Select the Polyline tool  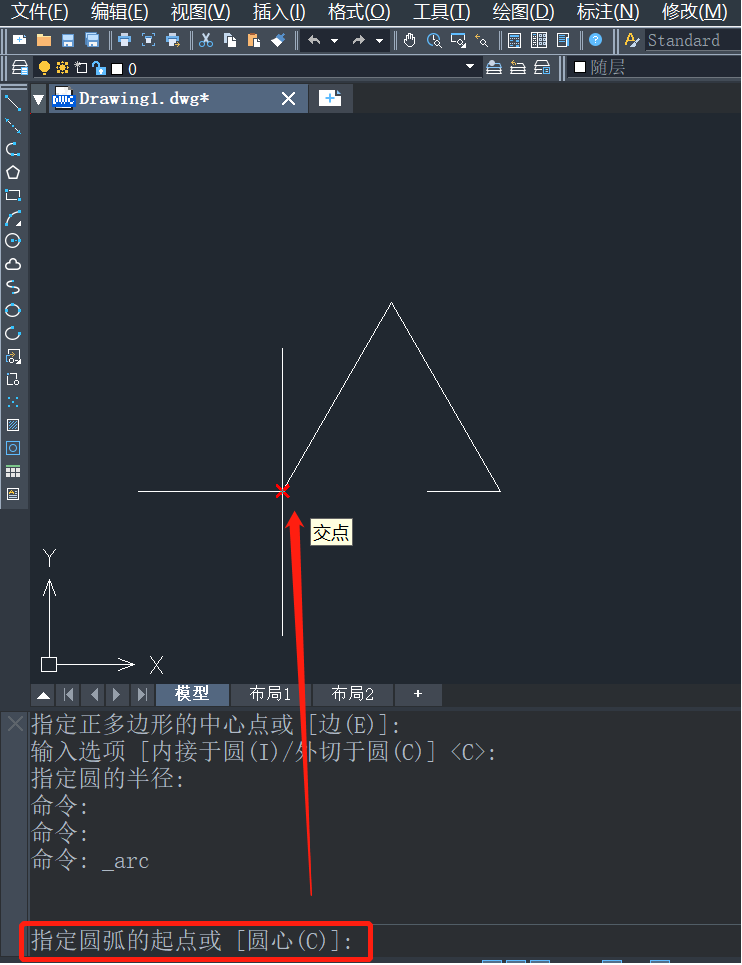click(13, 149)
